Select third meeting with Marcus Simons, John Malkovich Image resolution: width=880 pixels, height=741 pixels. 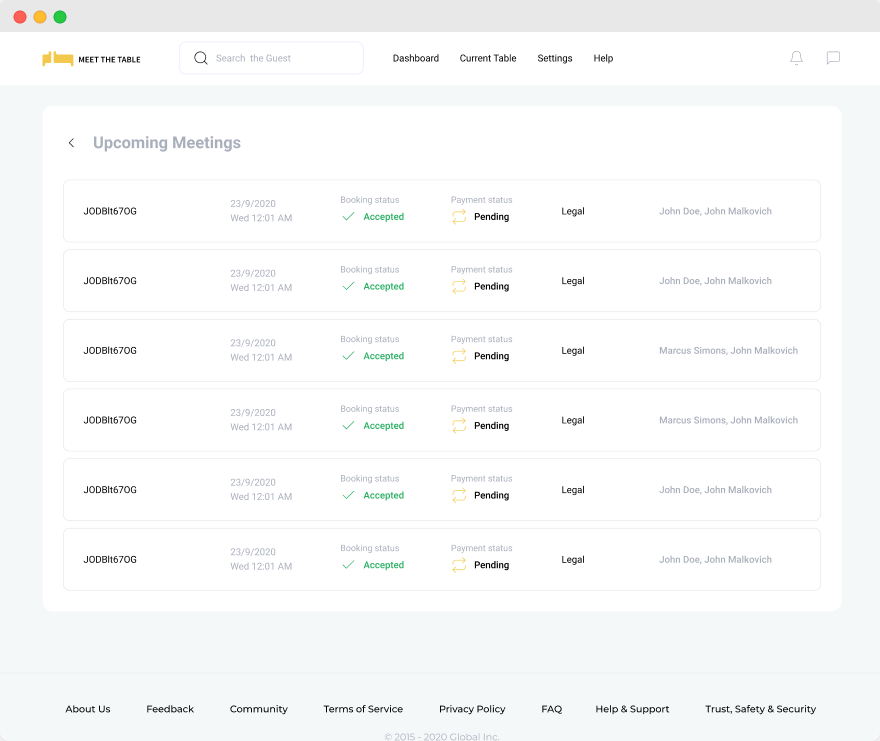point(442,350)
